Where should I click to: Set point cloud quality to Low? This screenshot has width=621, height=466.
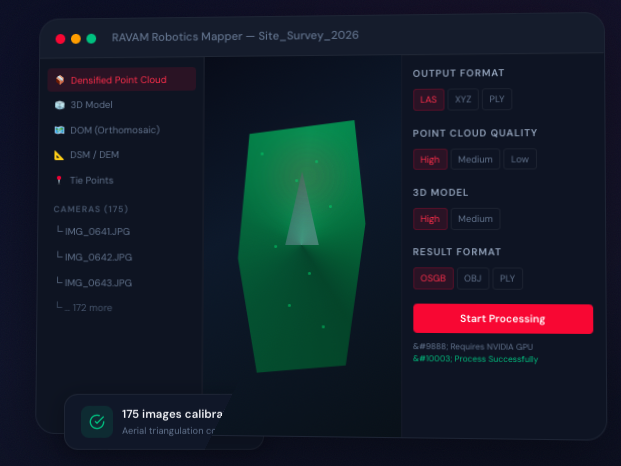520,159
